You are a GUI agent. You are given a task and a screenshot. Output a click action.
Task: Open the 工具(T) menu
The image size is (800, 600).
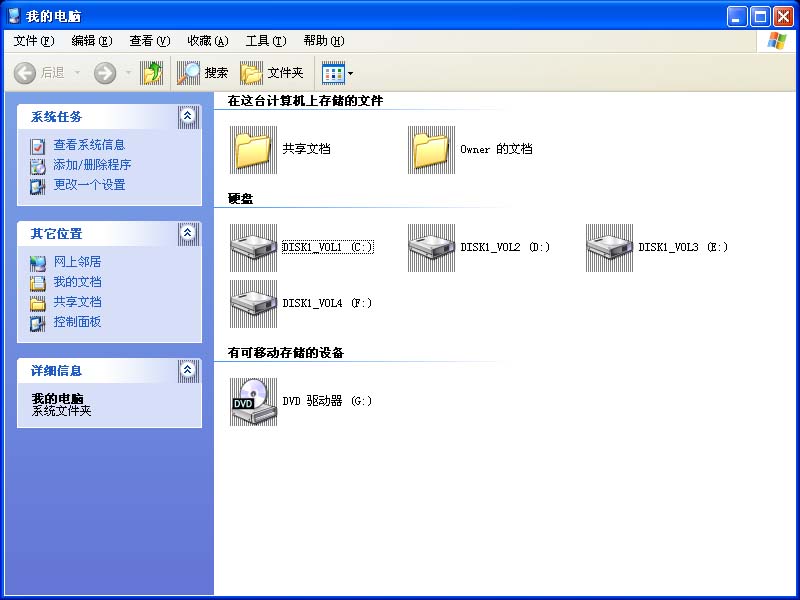click(266, 41)
